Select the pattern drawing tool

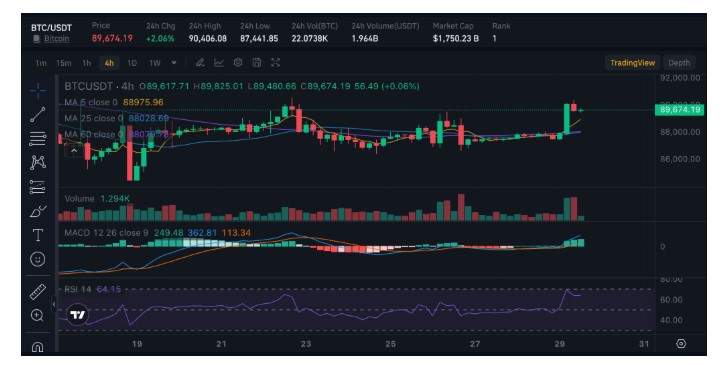[38, 162]
